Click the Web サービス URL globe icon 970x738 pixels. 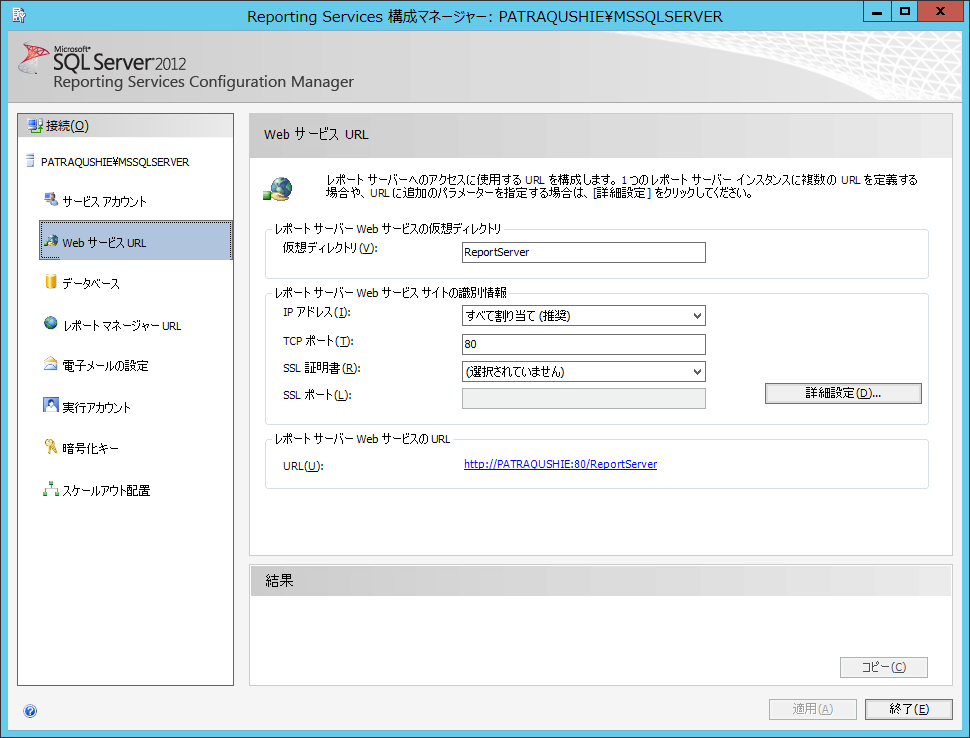click(x=51, y=241)
